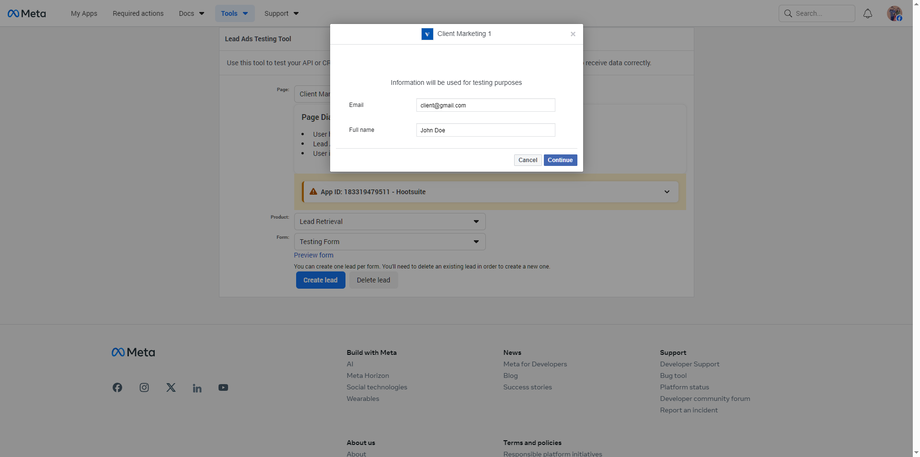The width and height of the screenshot is (920, 457).
Task: Open the notifications bell
Action: tap(868, 13)
